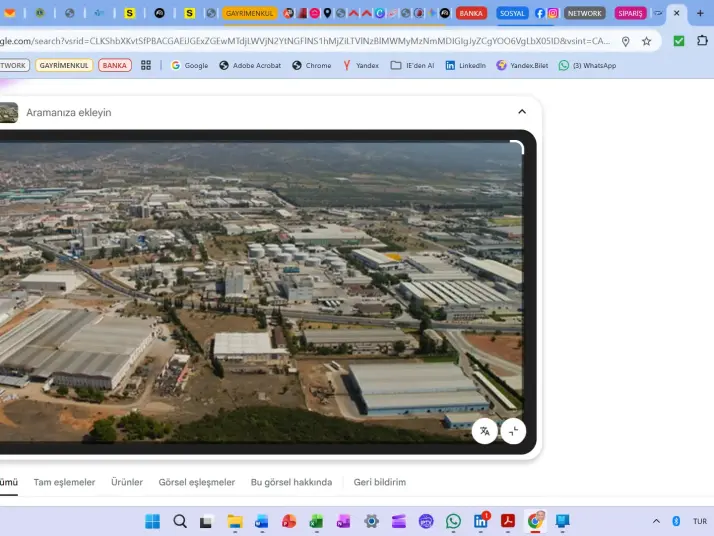
Task: Switch to the Görsel eşleşmeler tab
Action: coord(196,482)
